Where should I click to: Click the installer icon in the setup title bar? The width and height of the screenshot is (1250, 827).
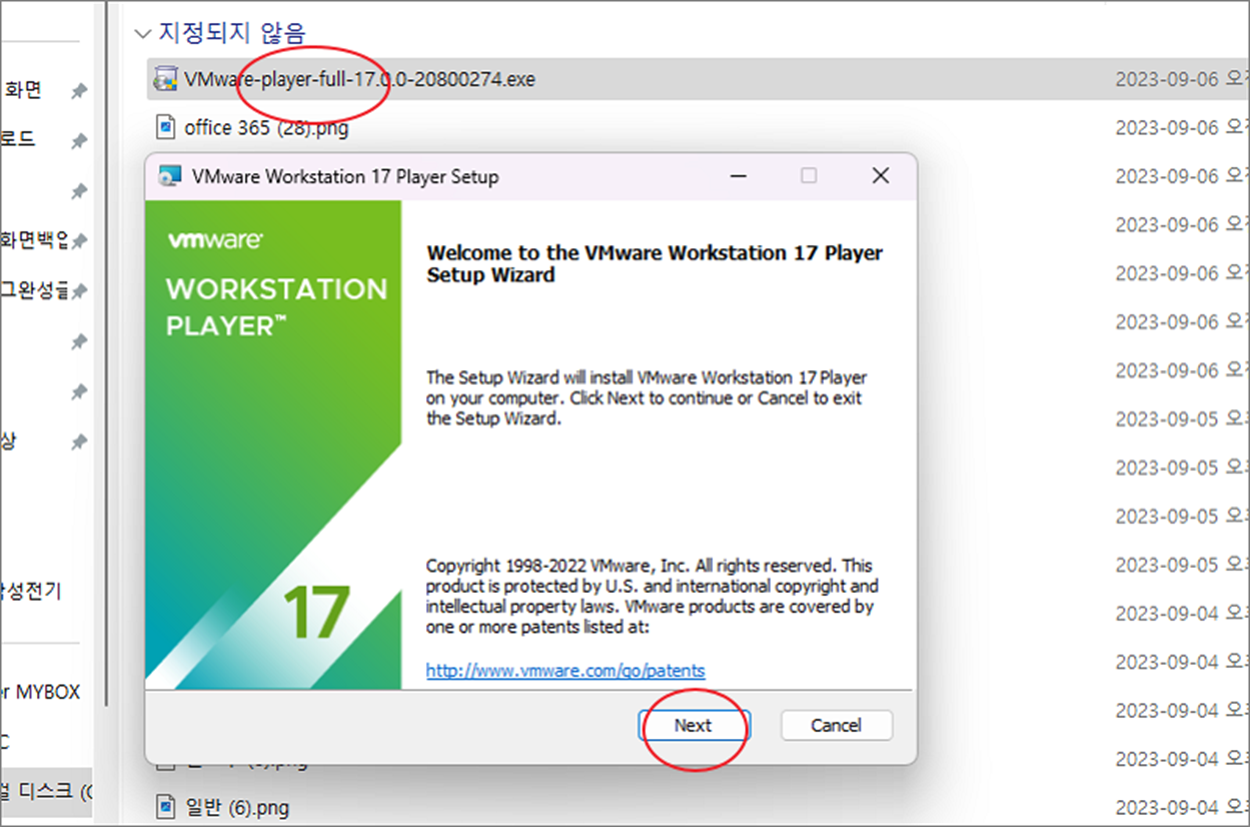170,177
